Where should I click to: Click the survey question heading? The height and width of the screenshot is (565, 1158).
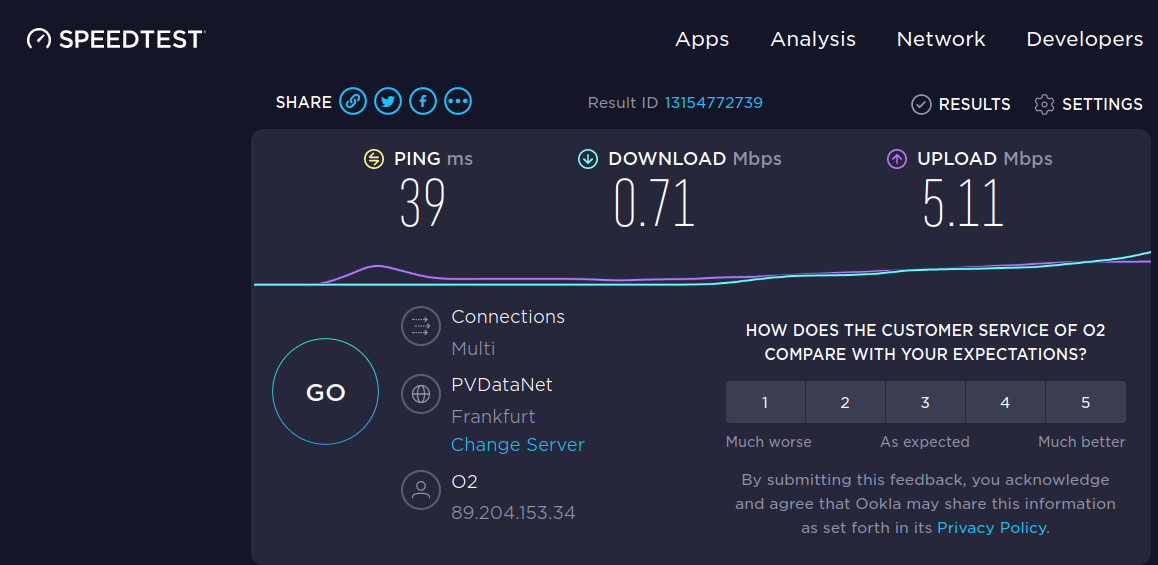point(925,342)
